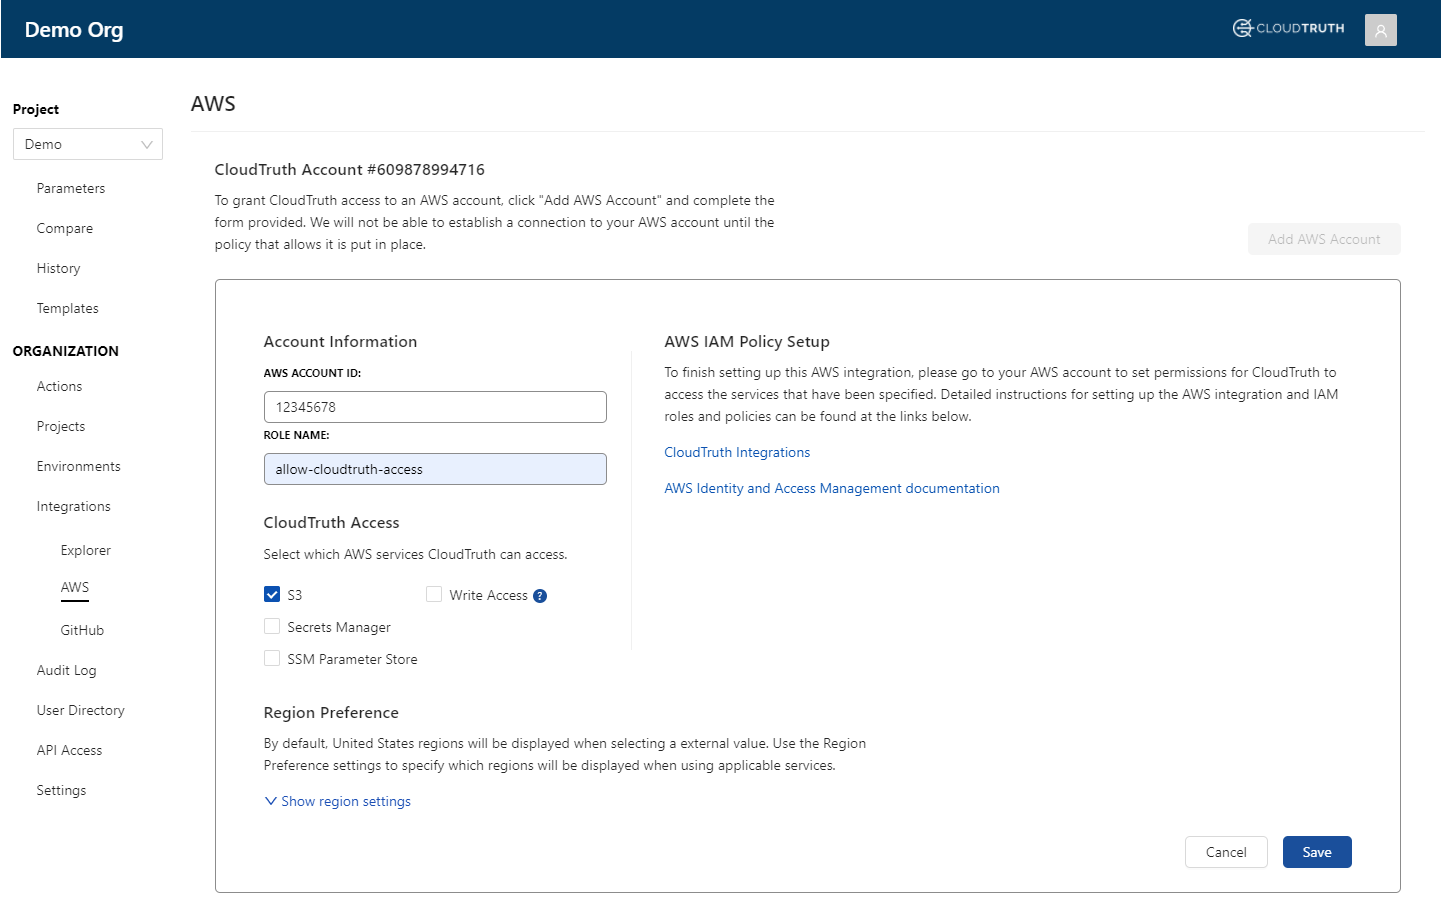Select the AWS integration sub-item
The image size is (1442, 897).
pos(75,587)
